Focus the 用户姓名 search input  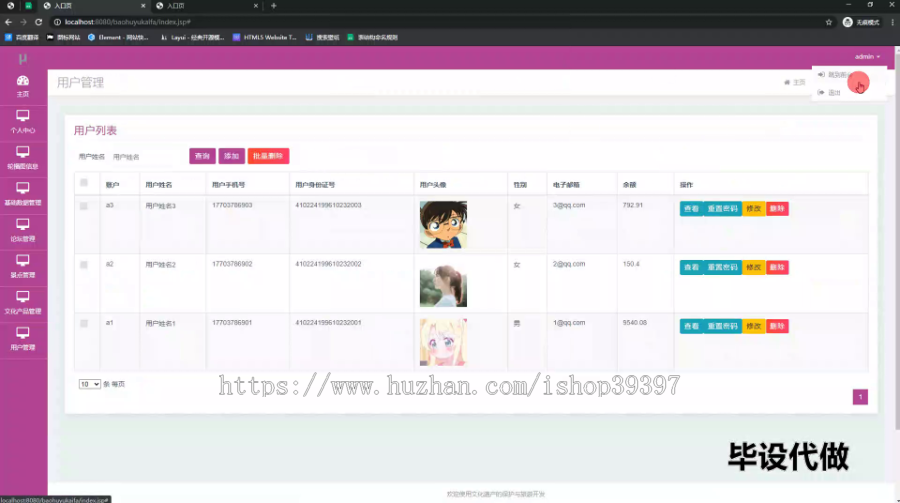[146, 157]
